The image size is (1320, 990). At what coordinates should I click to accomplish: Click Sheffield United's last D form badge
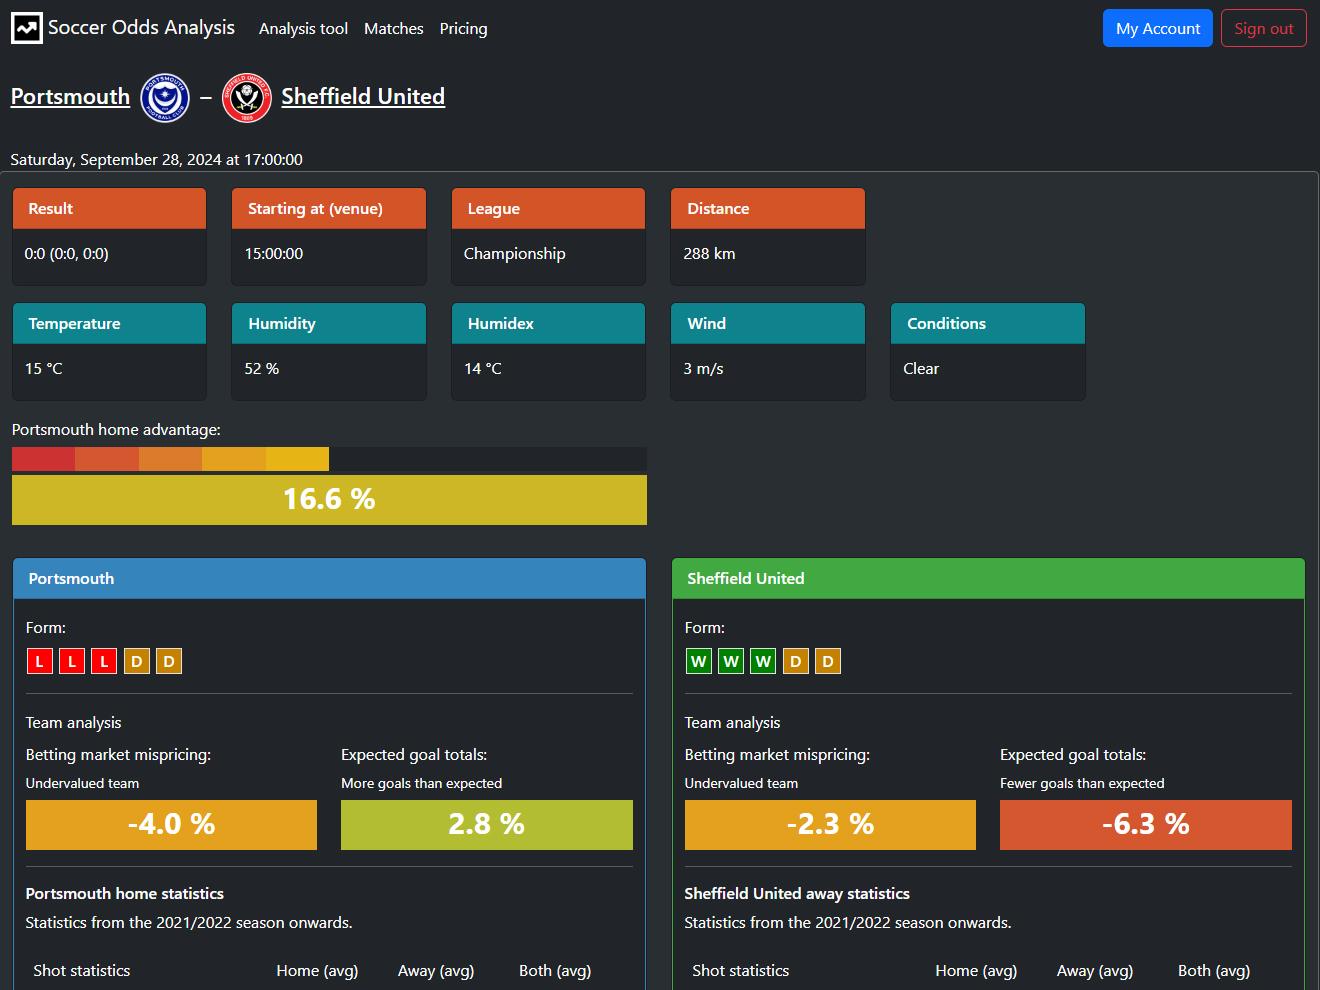[x=828, y=662]
